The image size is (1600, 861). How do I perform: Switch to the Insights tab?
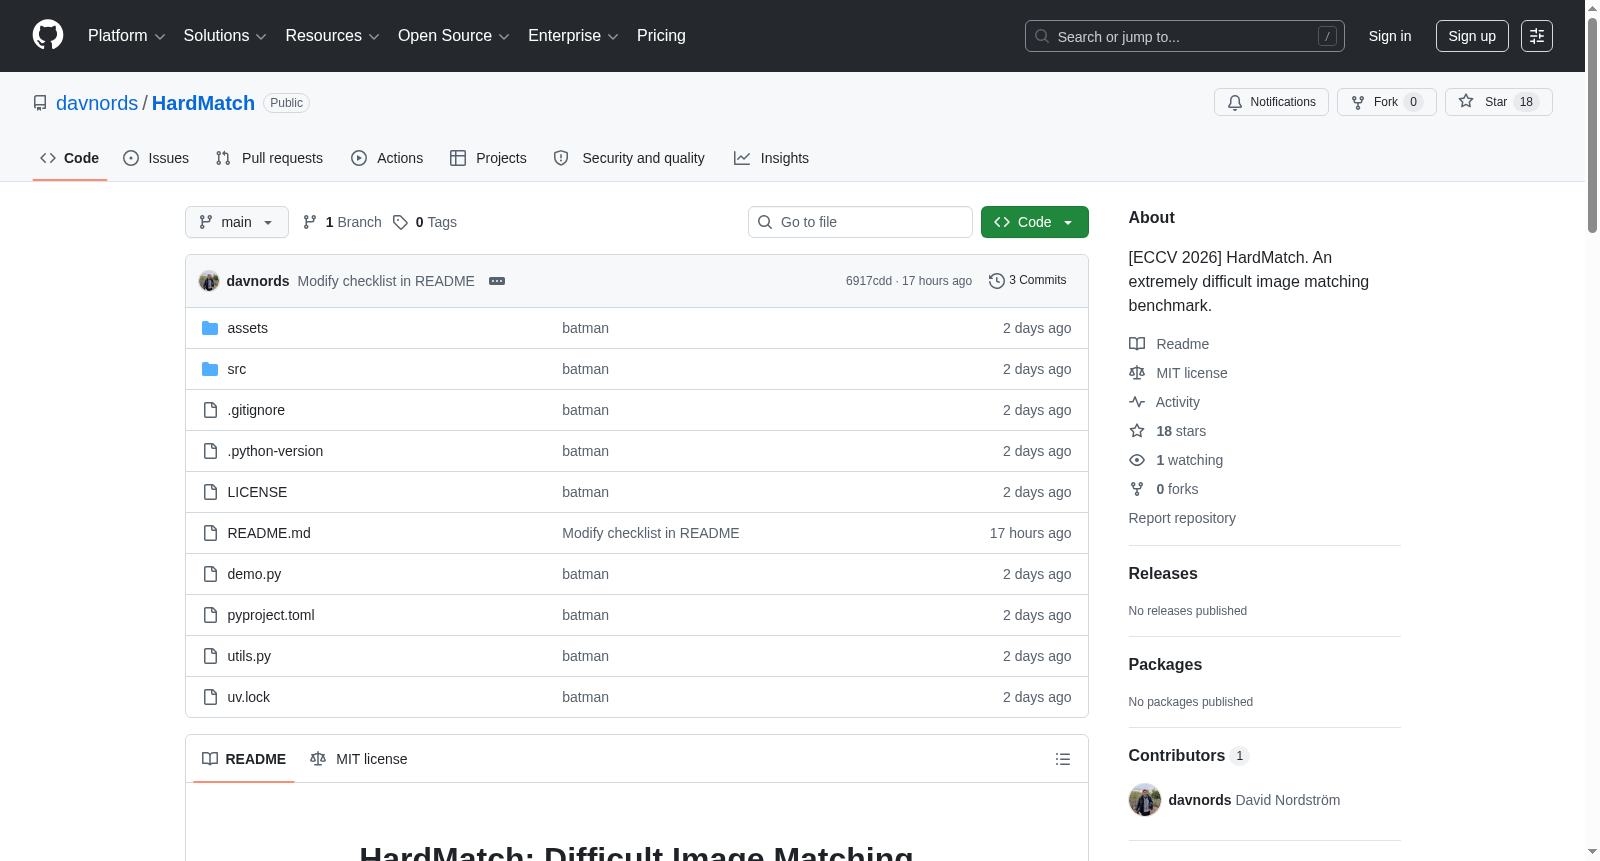(771, 158)
